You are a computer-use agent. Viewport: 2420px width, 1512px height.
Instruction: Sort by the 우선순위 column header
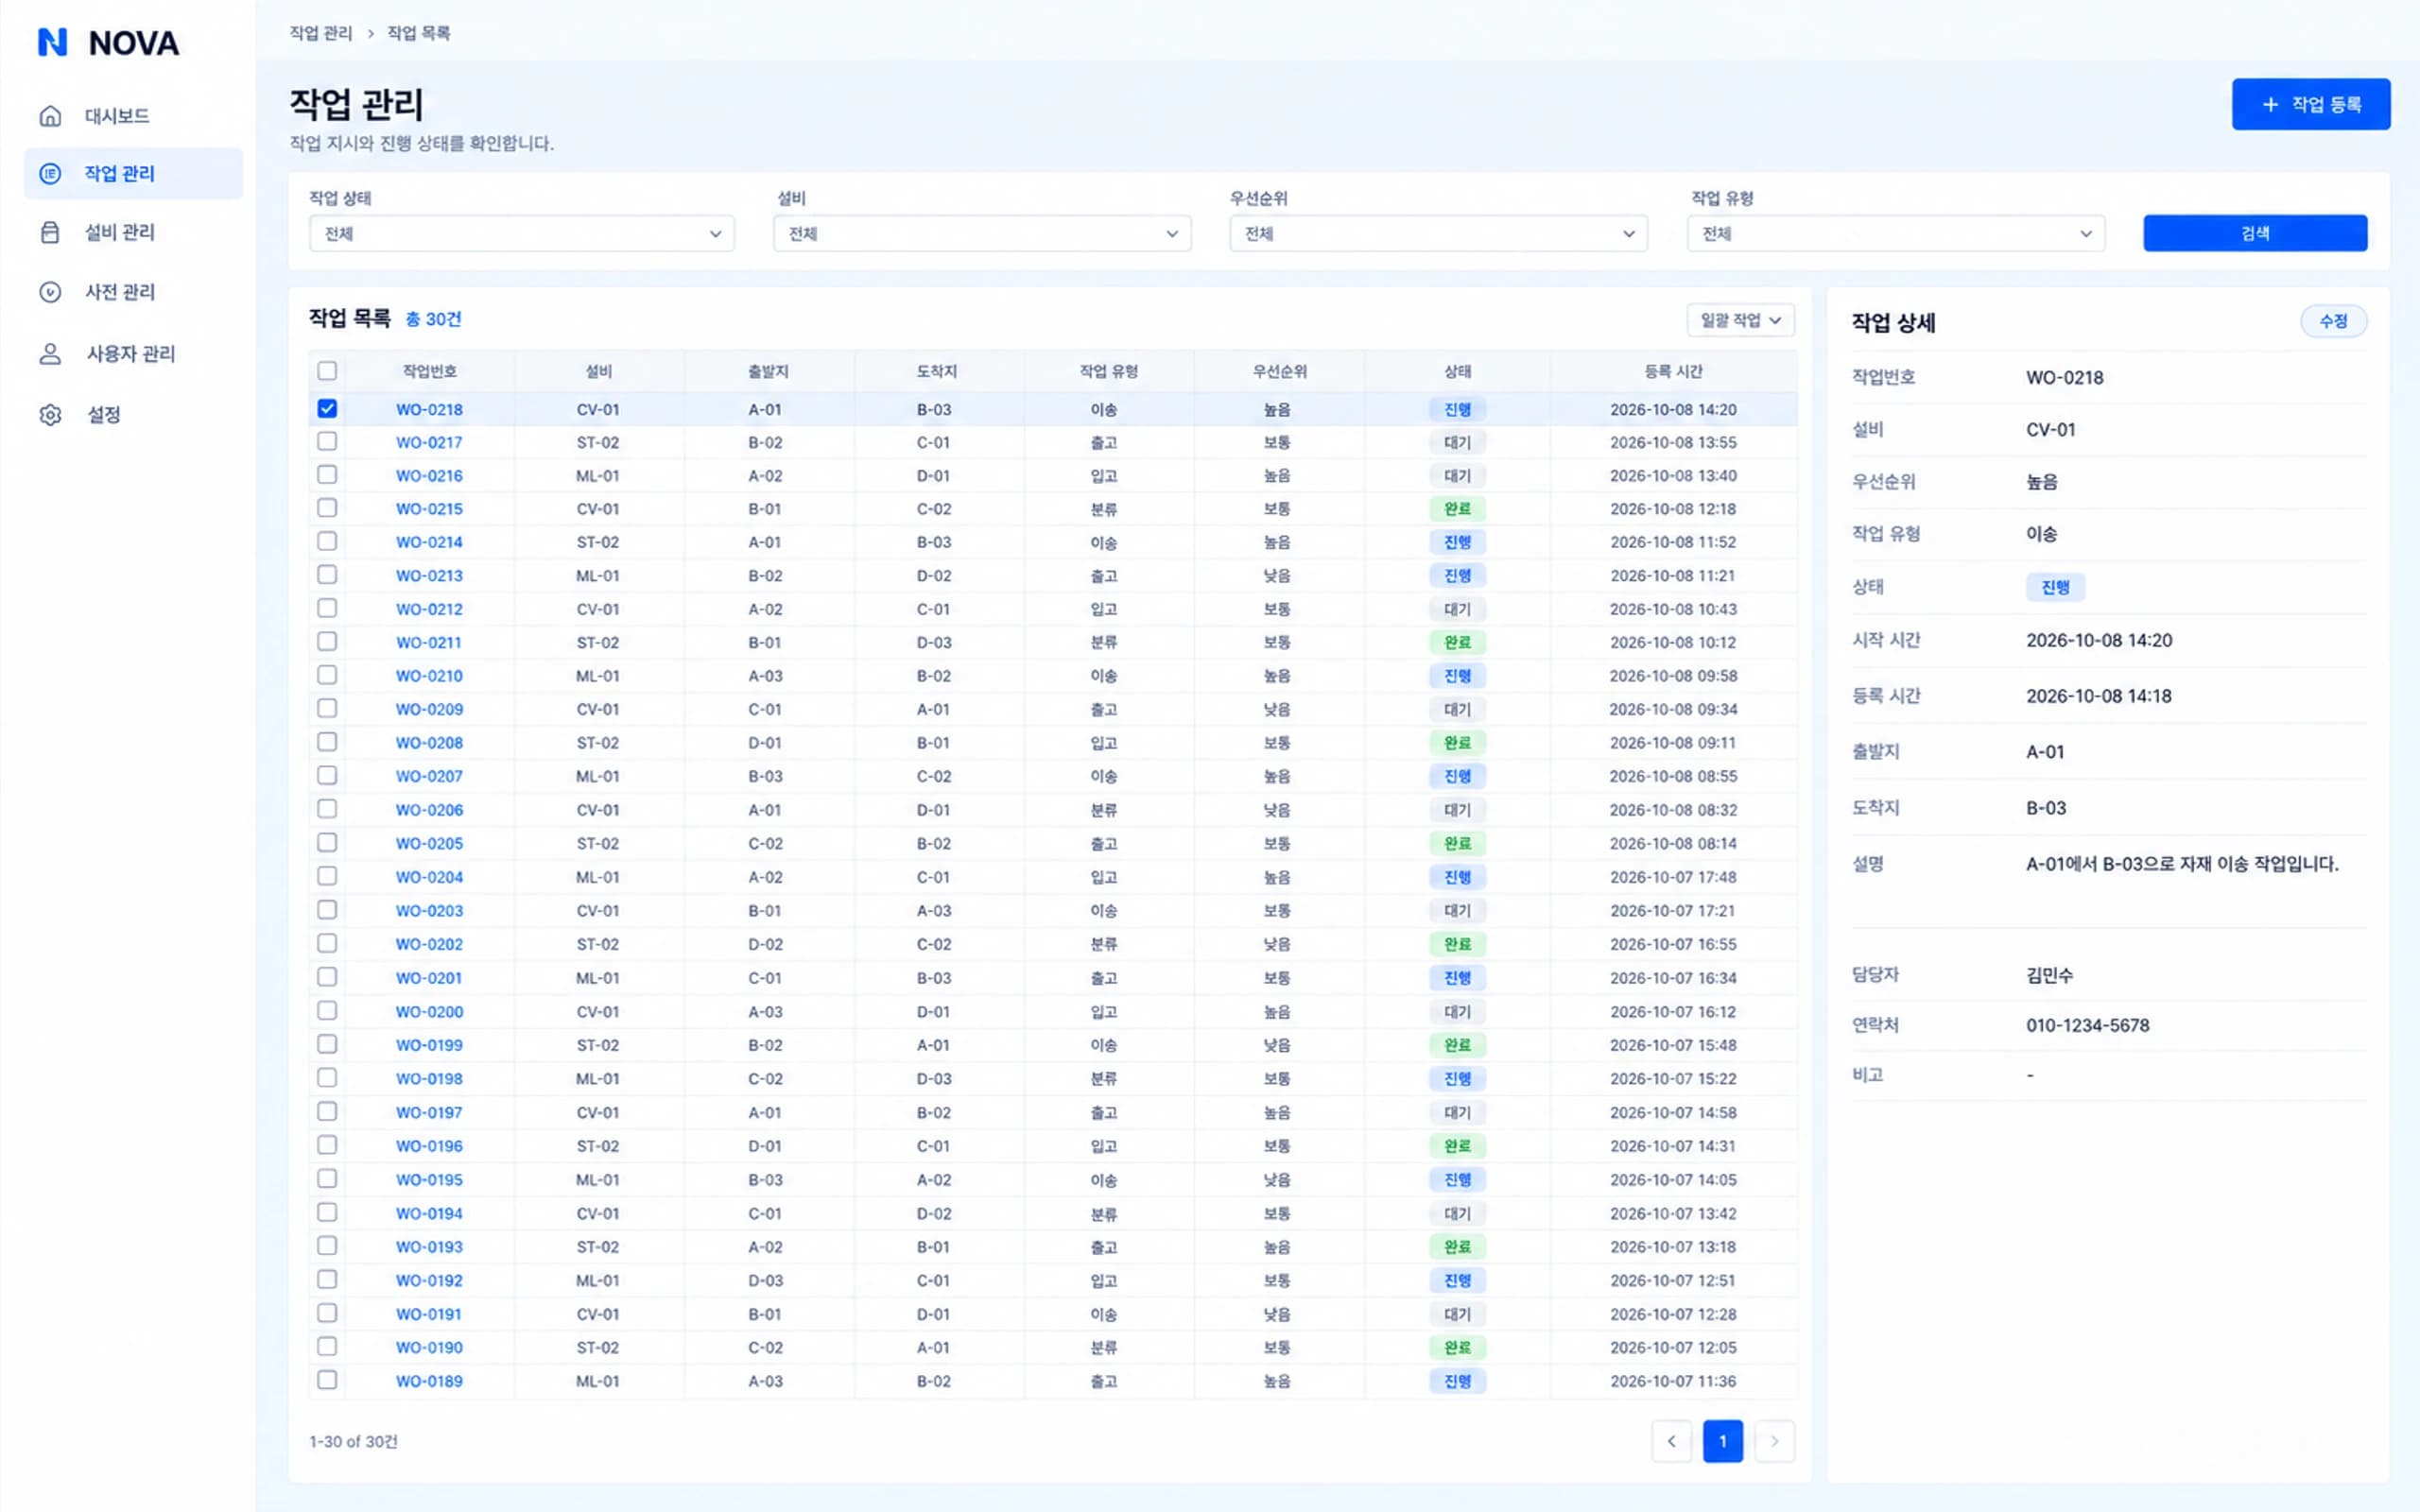[1279, 371]
